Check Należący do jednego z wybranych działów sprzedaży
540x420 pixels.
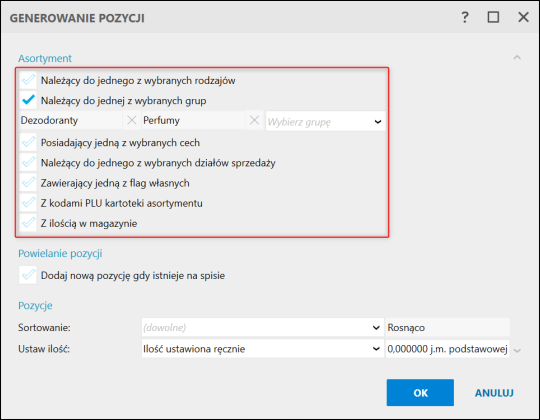28,162
